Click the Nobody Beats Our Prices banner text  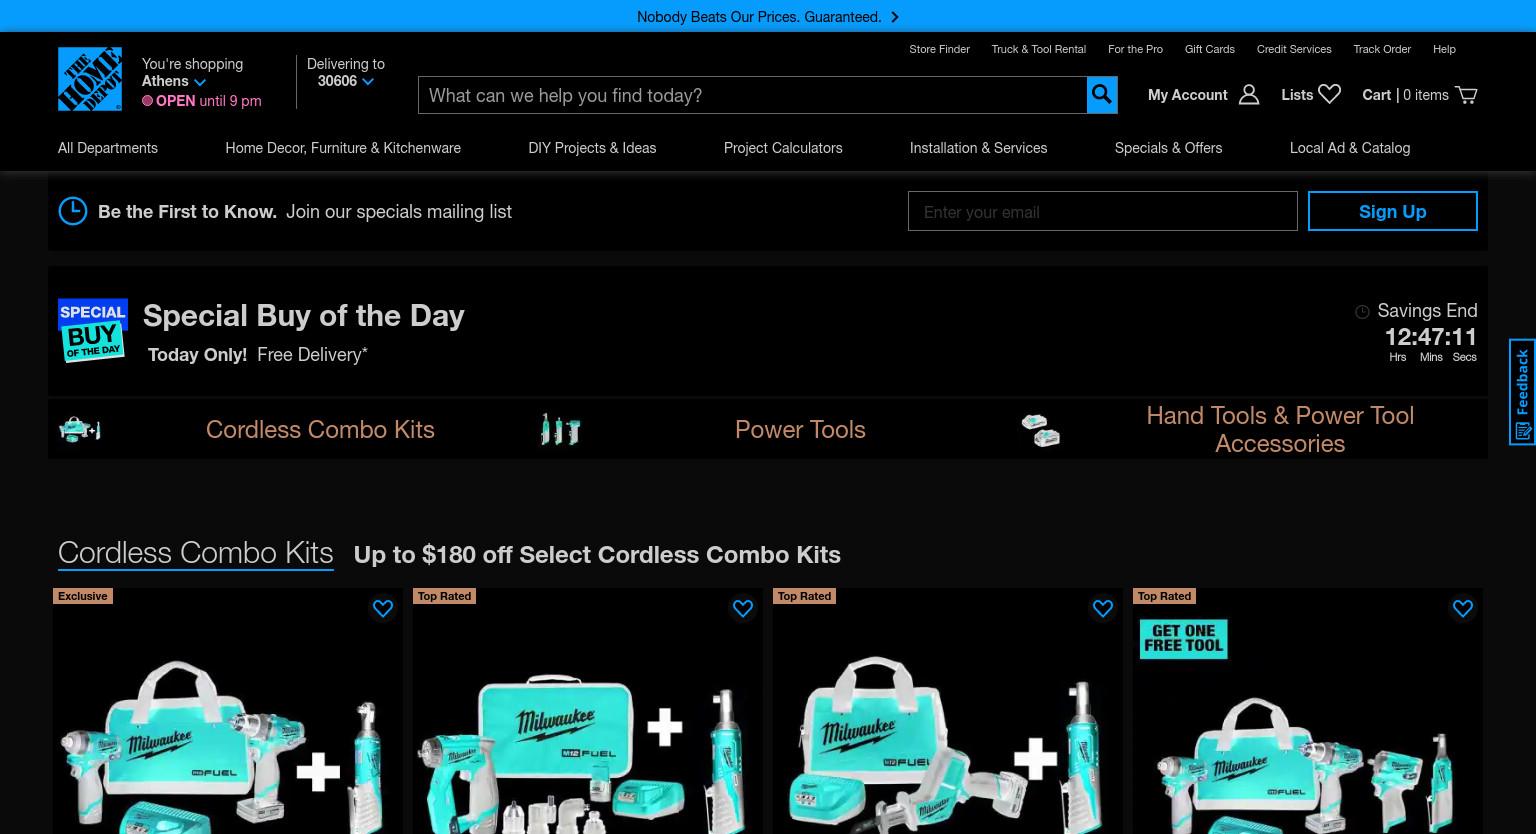pos(759,17)
